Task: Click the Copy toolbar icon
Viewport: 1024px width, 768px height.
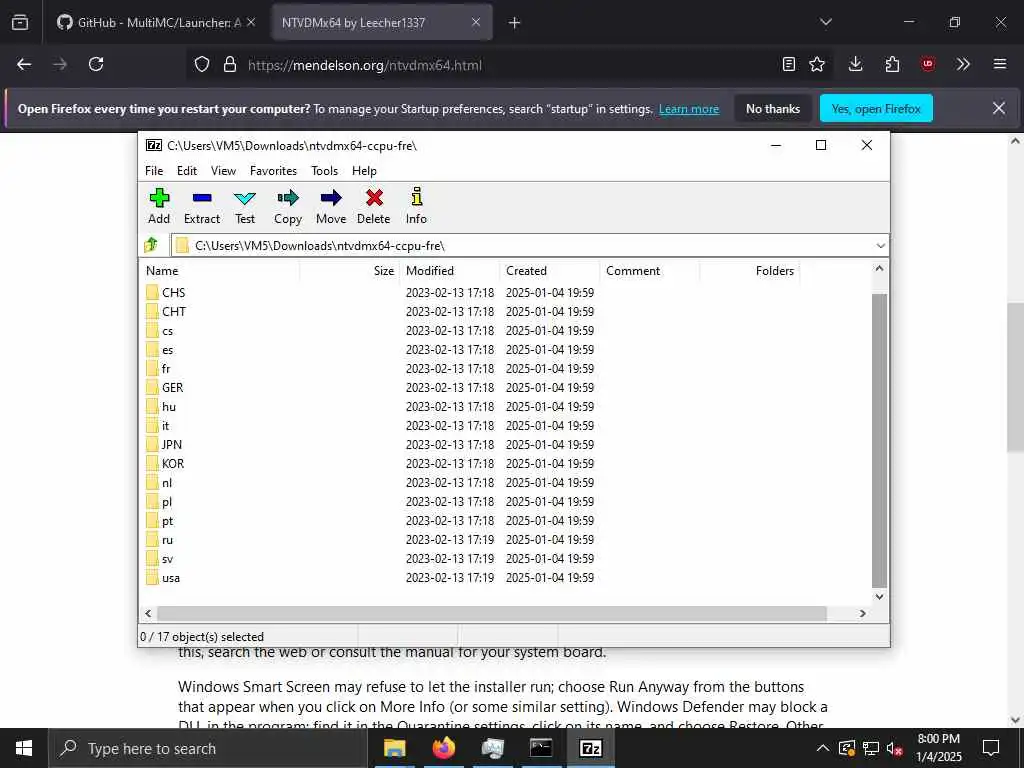Action: click(288, 206)
